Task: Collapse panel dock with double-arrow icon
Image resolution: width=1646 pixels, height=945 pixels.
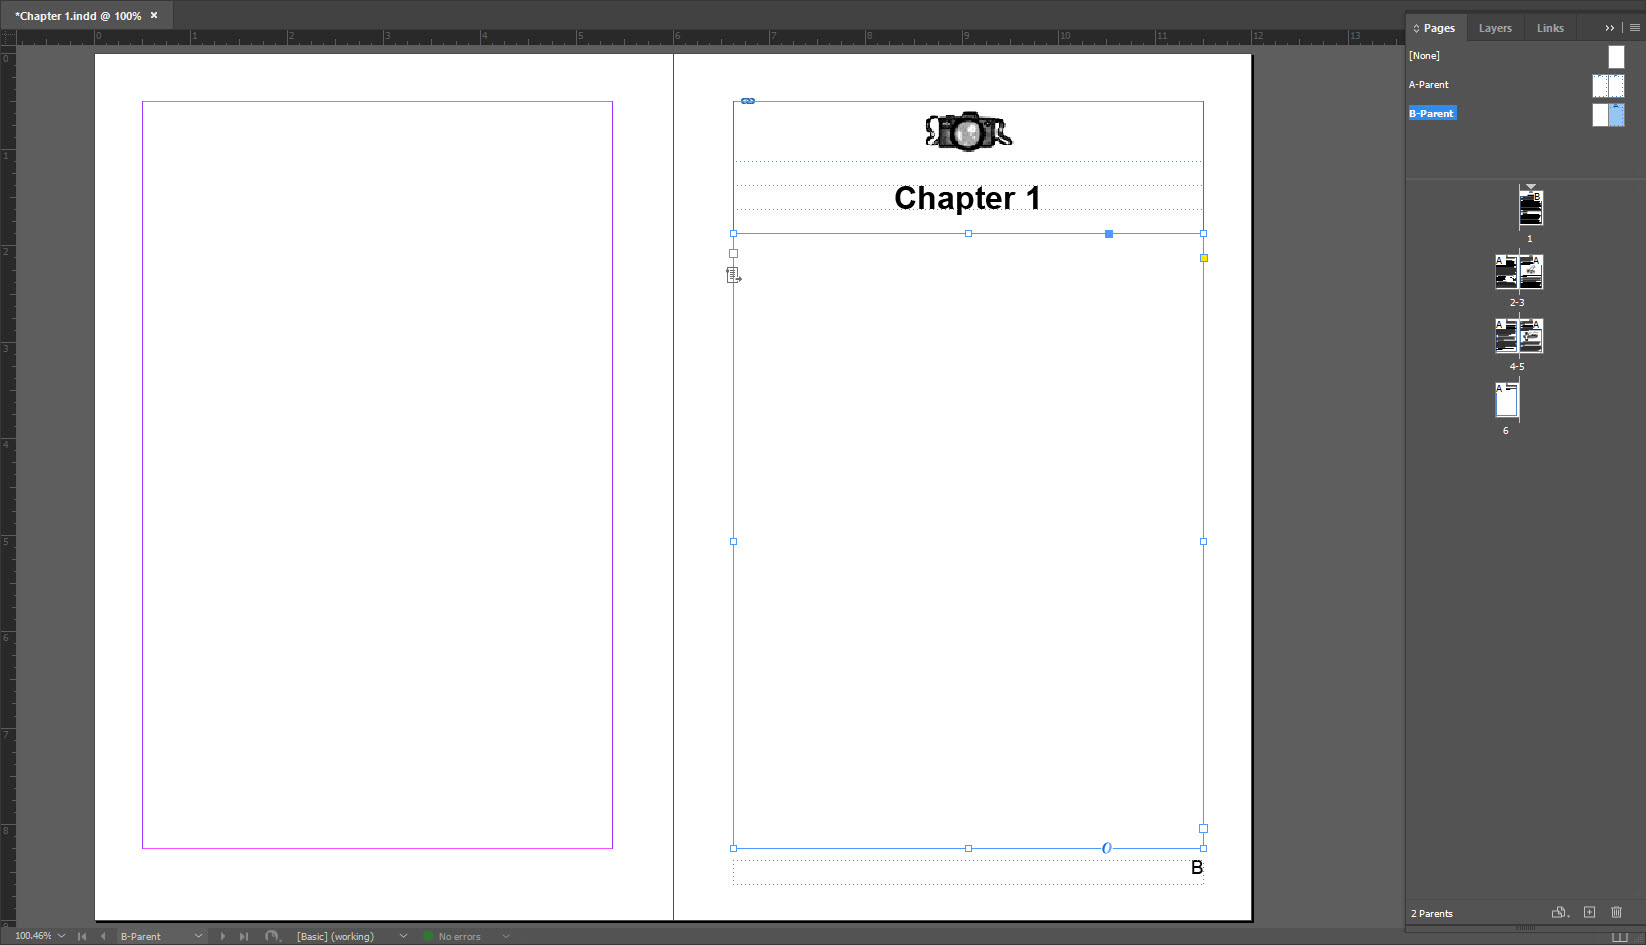Action: [1609, 27]
